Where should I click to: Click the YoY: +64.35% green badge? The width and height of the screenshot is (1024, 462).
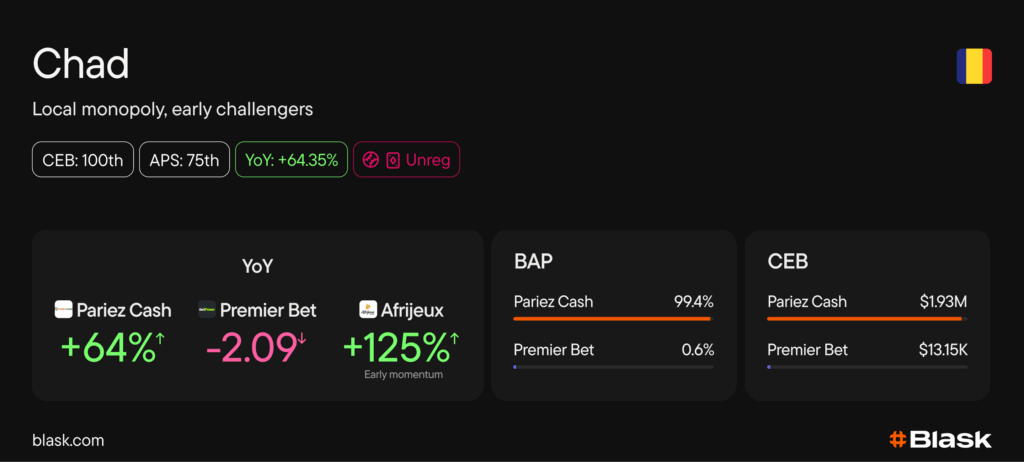[291, 160]
